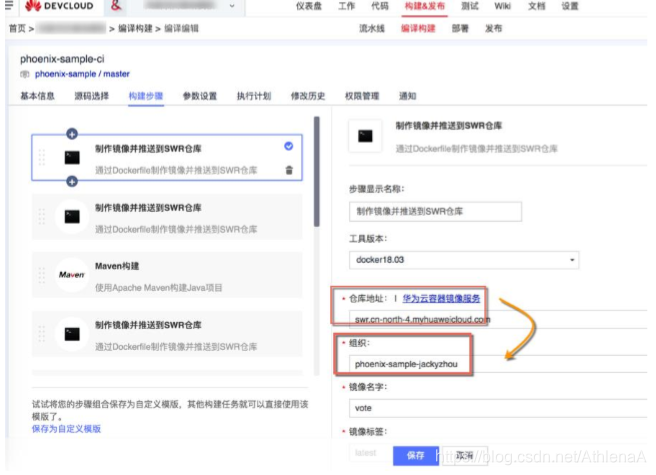Open the 测试 menu
Screen dimensions: 656x475
469,6
